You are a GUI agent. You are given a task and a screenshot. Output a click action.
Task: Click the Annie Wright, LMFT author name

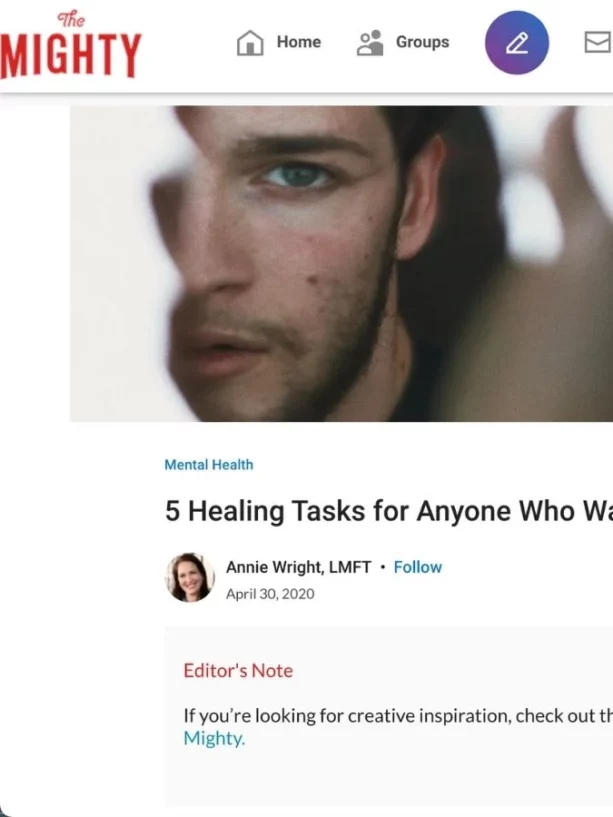(x=299, y=567)
